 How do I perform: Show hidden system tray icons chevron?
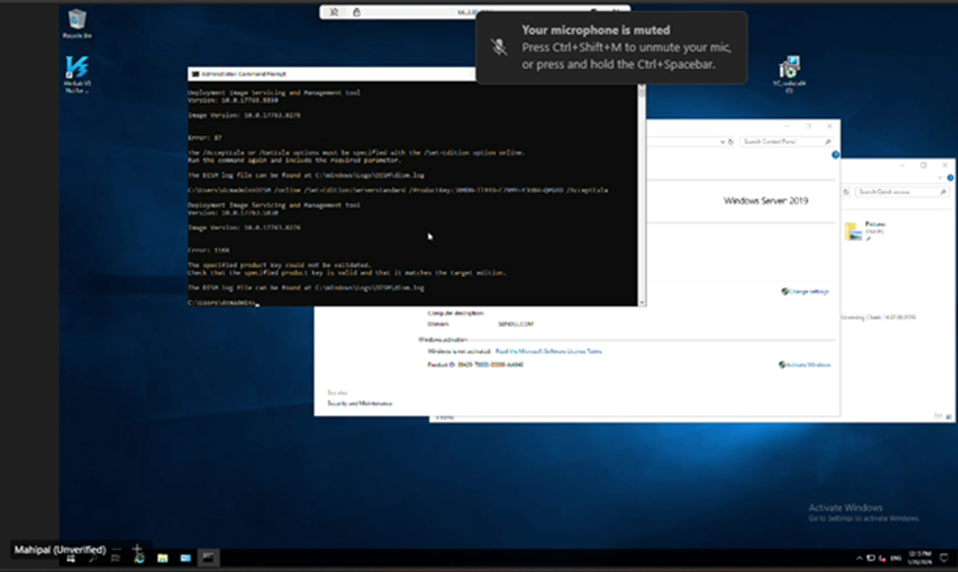pos(859,558)
